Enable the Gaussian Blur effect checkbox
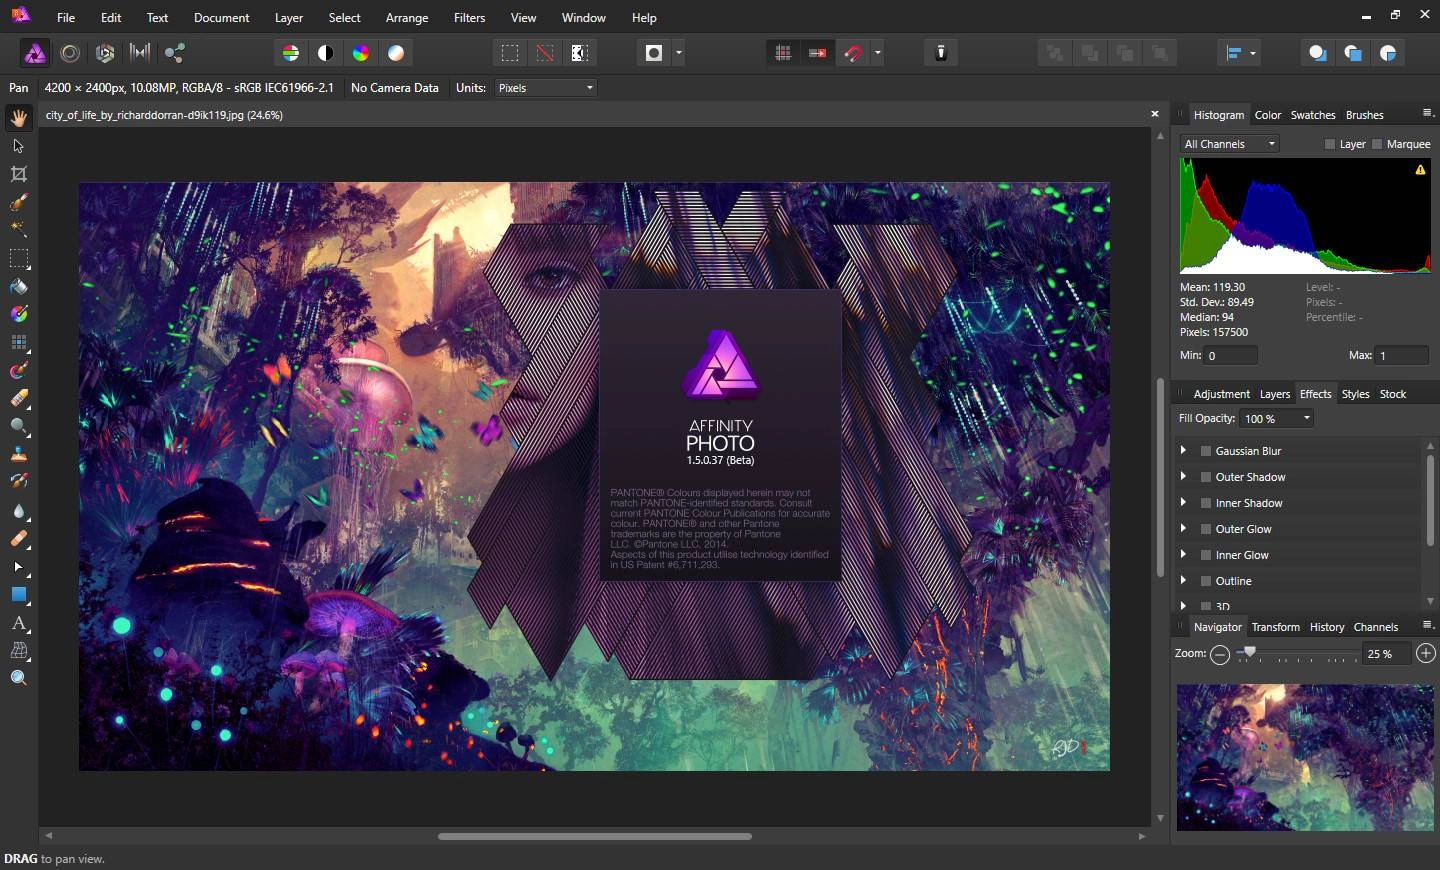Viewport: 1440px width, 870px height. coord(1206,451)
